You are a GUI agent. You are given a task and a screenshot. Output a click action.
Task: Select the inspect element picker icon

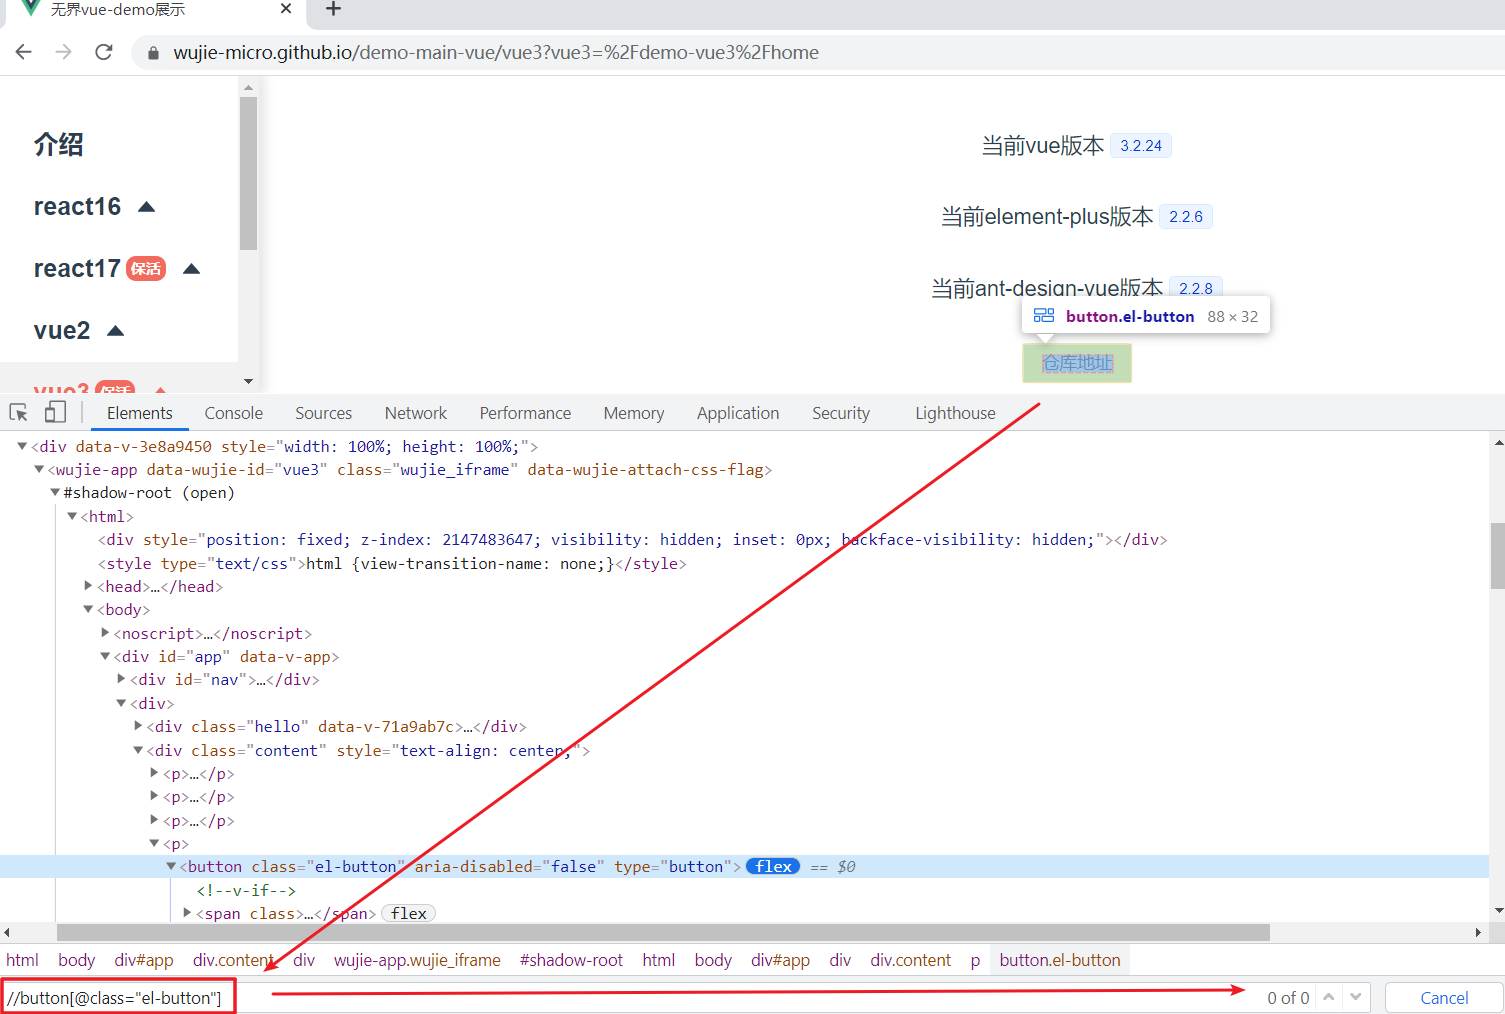18,412
